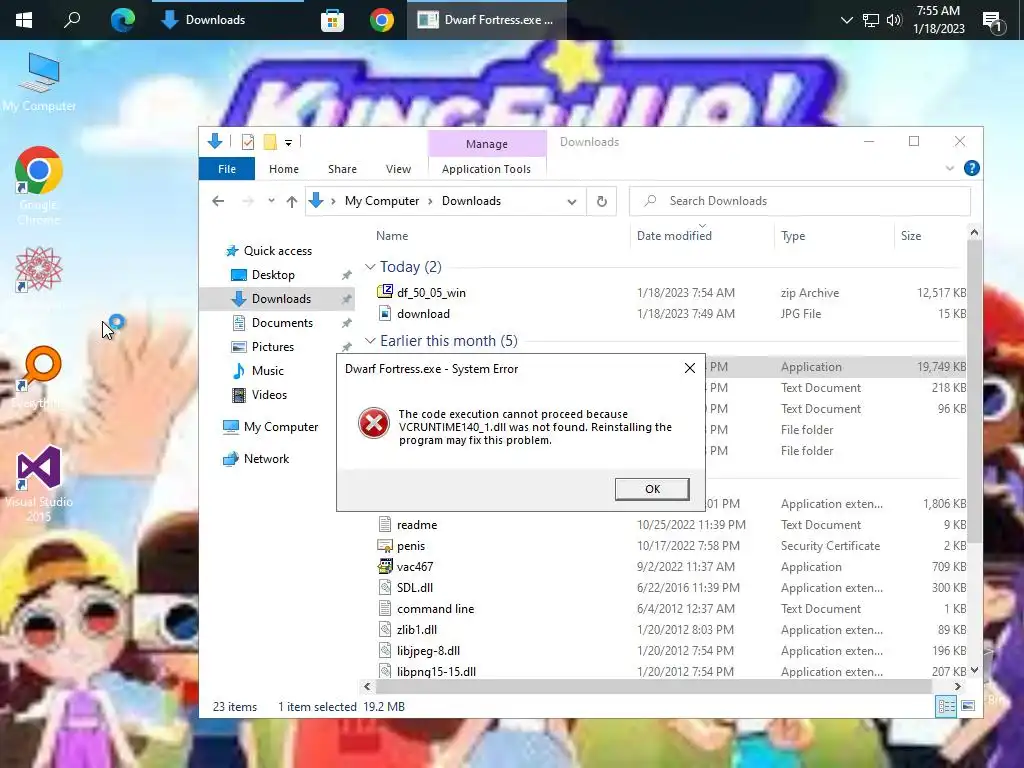Screen dimensions: 1024x768
Task: Sort by Size column
Action: 911,236
